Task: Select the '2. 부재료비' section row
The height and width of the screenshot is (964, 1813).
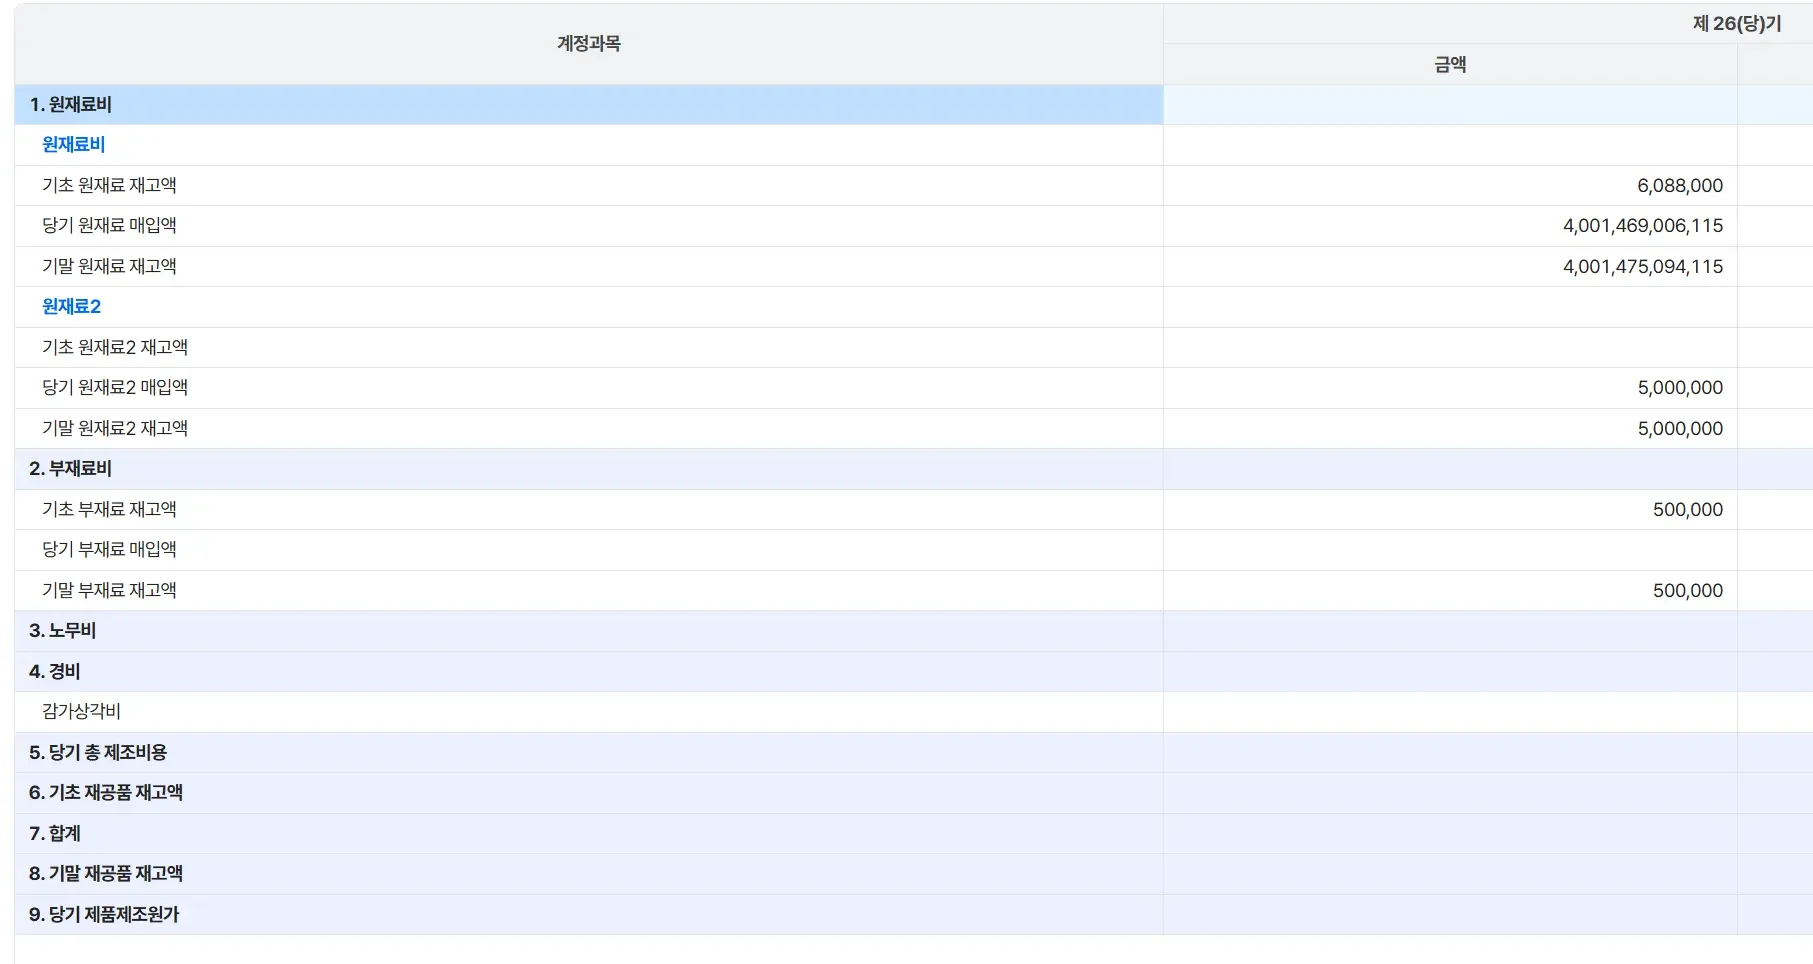Action: click(x=70, y=469)
